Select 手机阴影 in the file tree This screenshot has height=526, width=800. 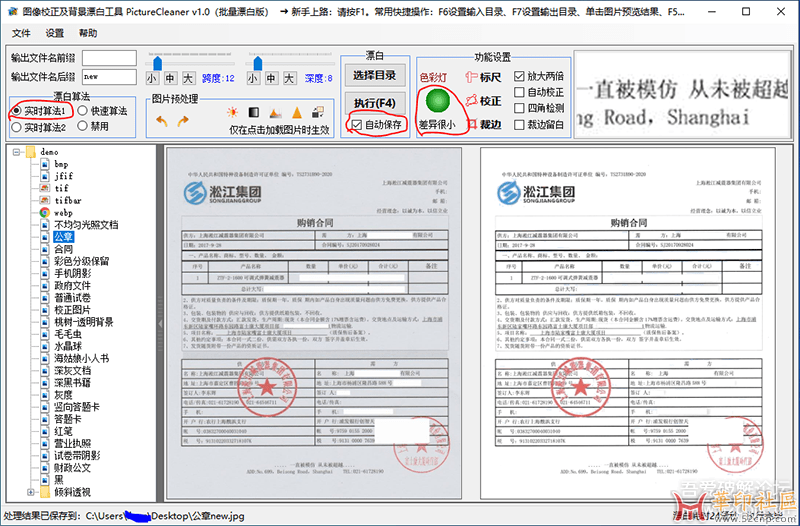tap(72, 273)
